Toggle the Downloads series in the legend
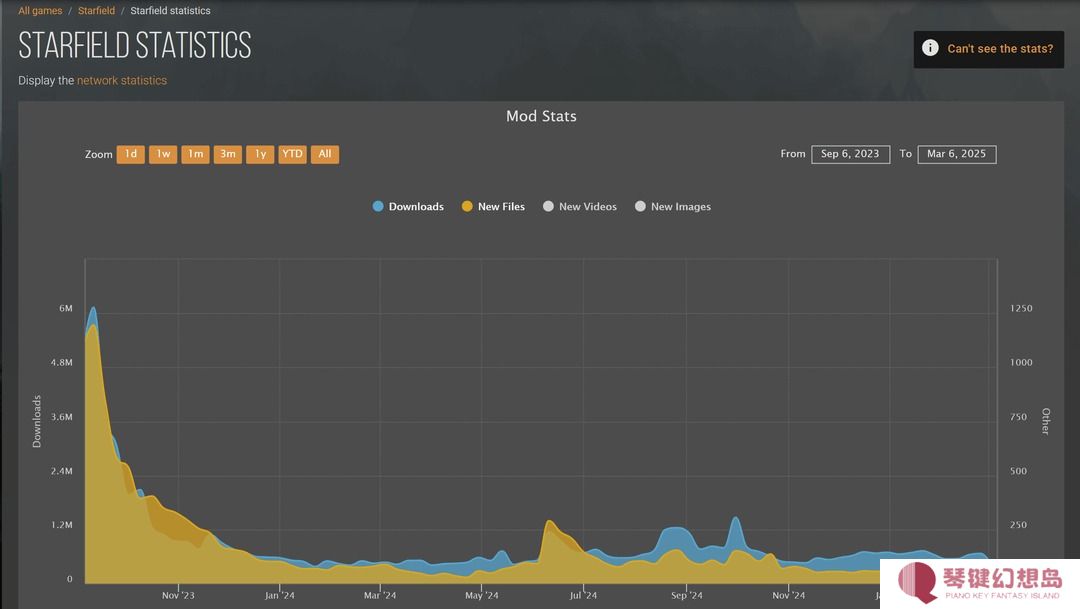This screenshot has width=1080, height=609. coord(408,207)
